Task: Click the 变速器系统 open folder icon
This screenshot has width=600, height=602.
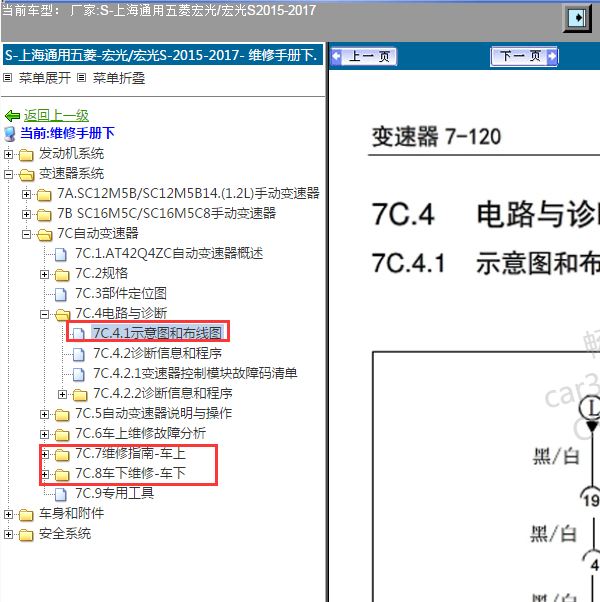Action: click(x=26, y=175)
